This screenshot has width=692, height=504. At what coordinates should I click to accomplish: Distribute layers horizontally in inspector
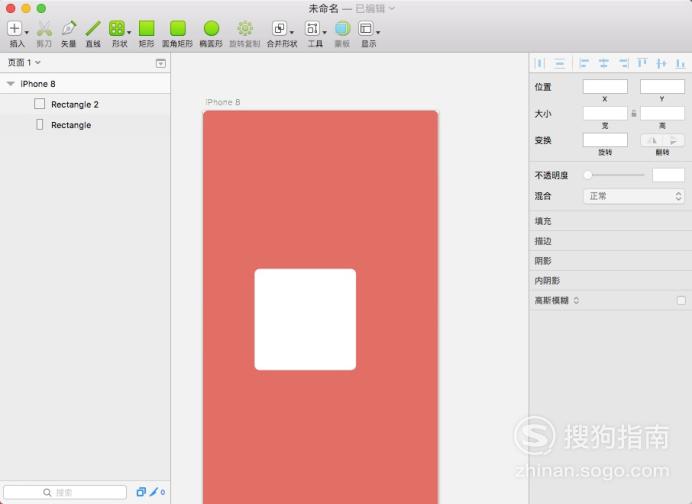540,64
